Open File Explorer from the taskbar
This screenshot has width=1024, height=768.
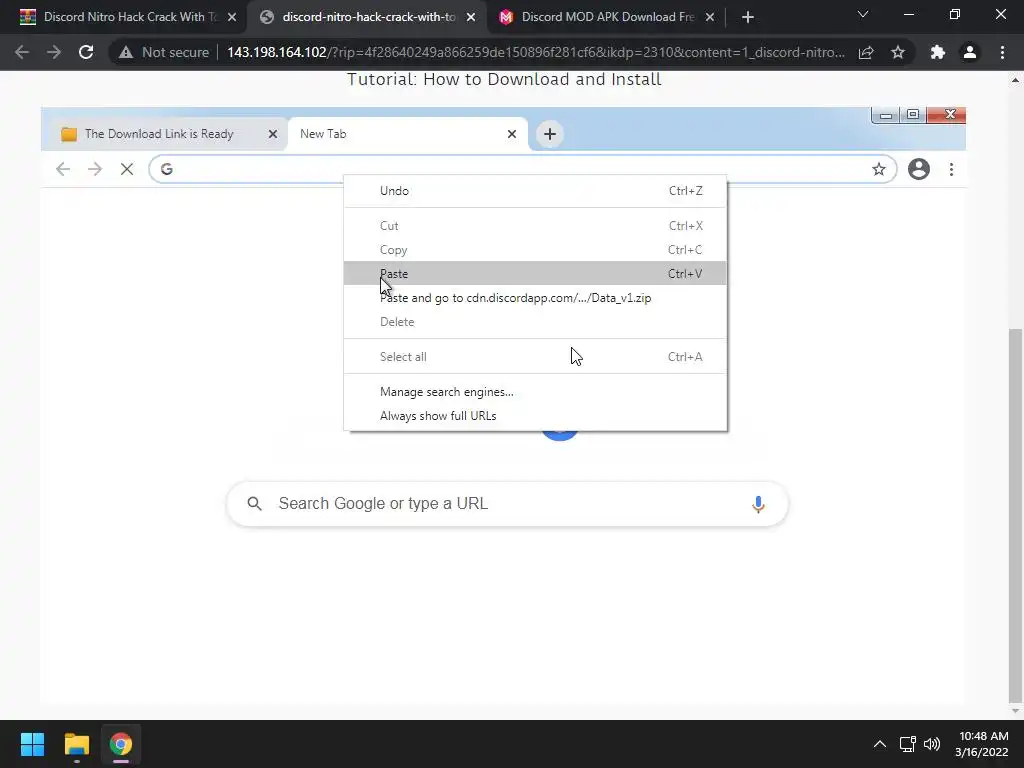[x=76, y=744]
